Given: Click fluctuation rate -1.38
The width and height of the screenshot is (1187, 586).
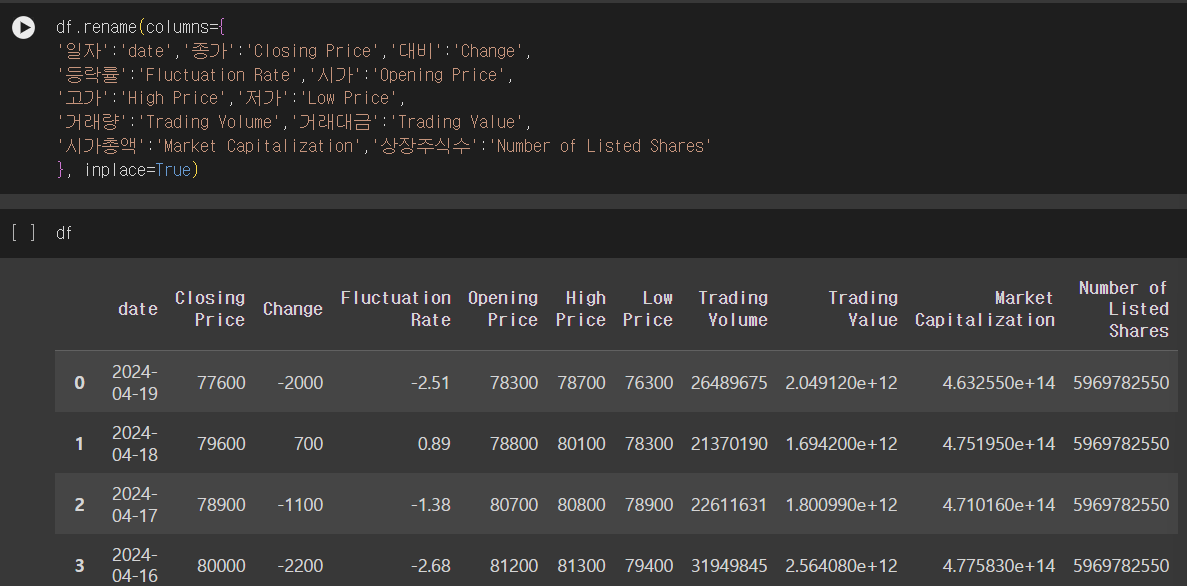Looking at the screenshot, I should [x=431, y=504].
